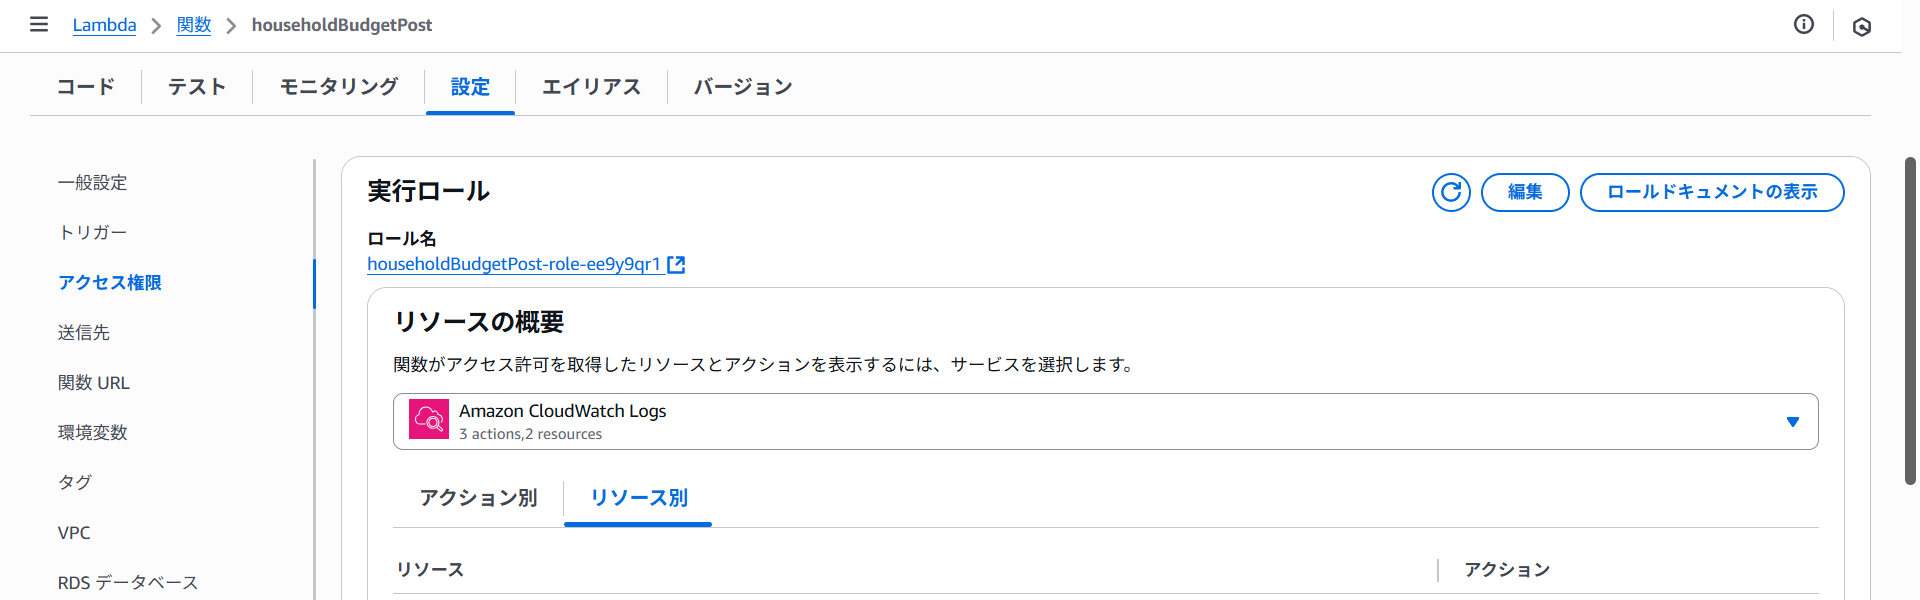
Task: Click the ロールドキュメントの表示 button
Action: tap(1711, 192)
